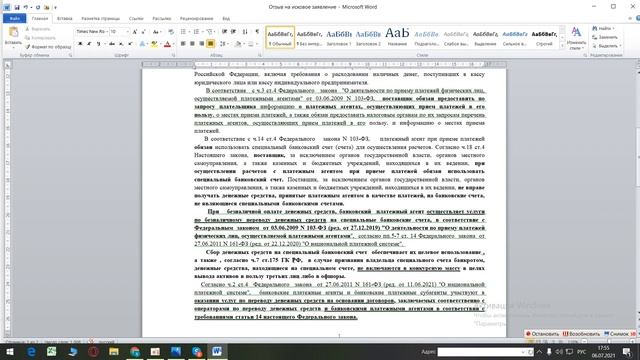Viewport: 640px width, 360px height.
Task: Open Paragraph dialog launcher
Action: click(260, 55)
